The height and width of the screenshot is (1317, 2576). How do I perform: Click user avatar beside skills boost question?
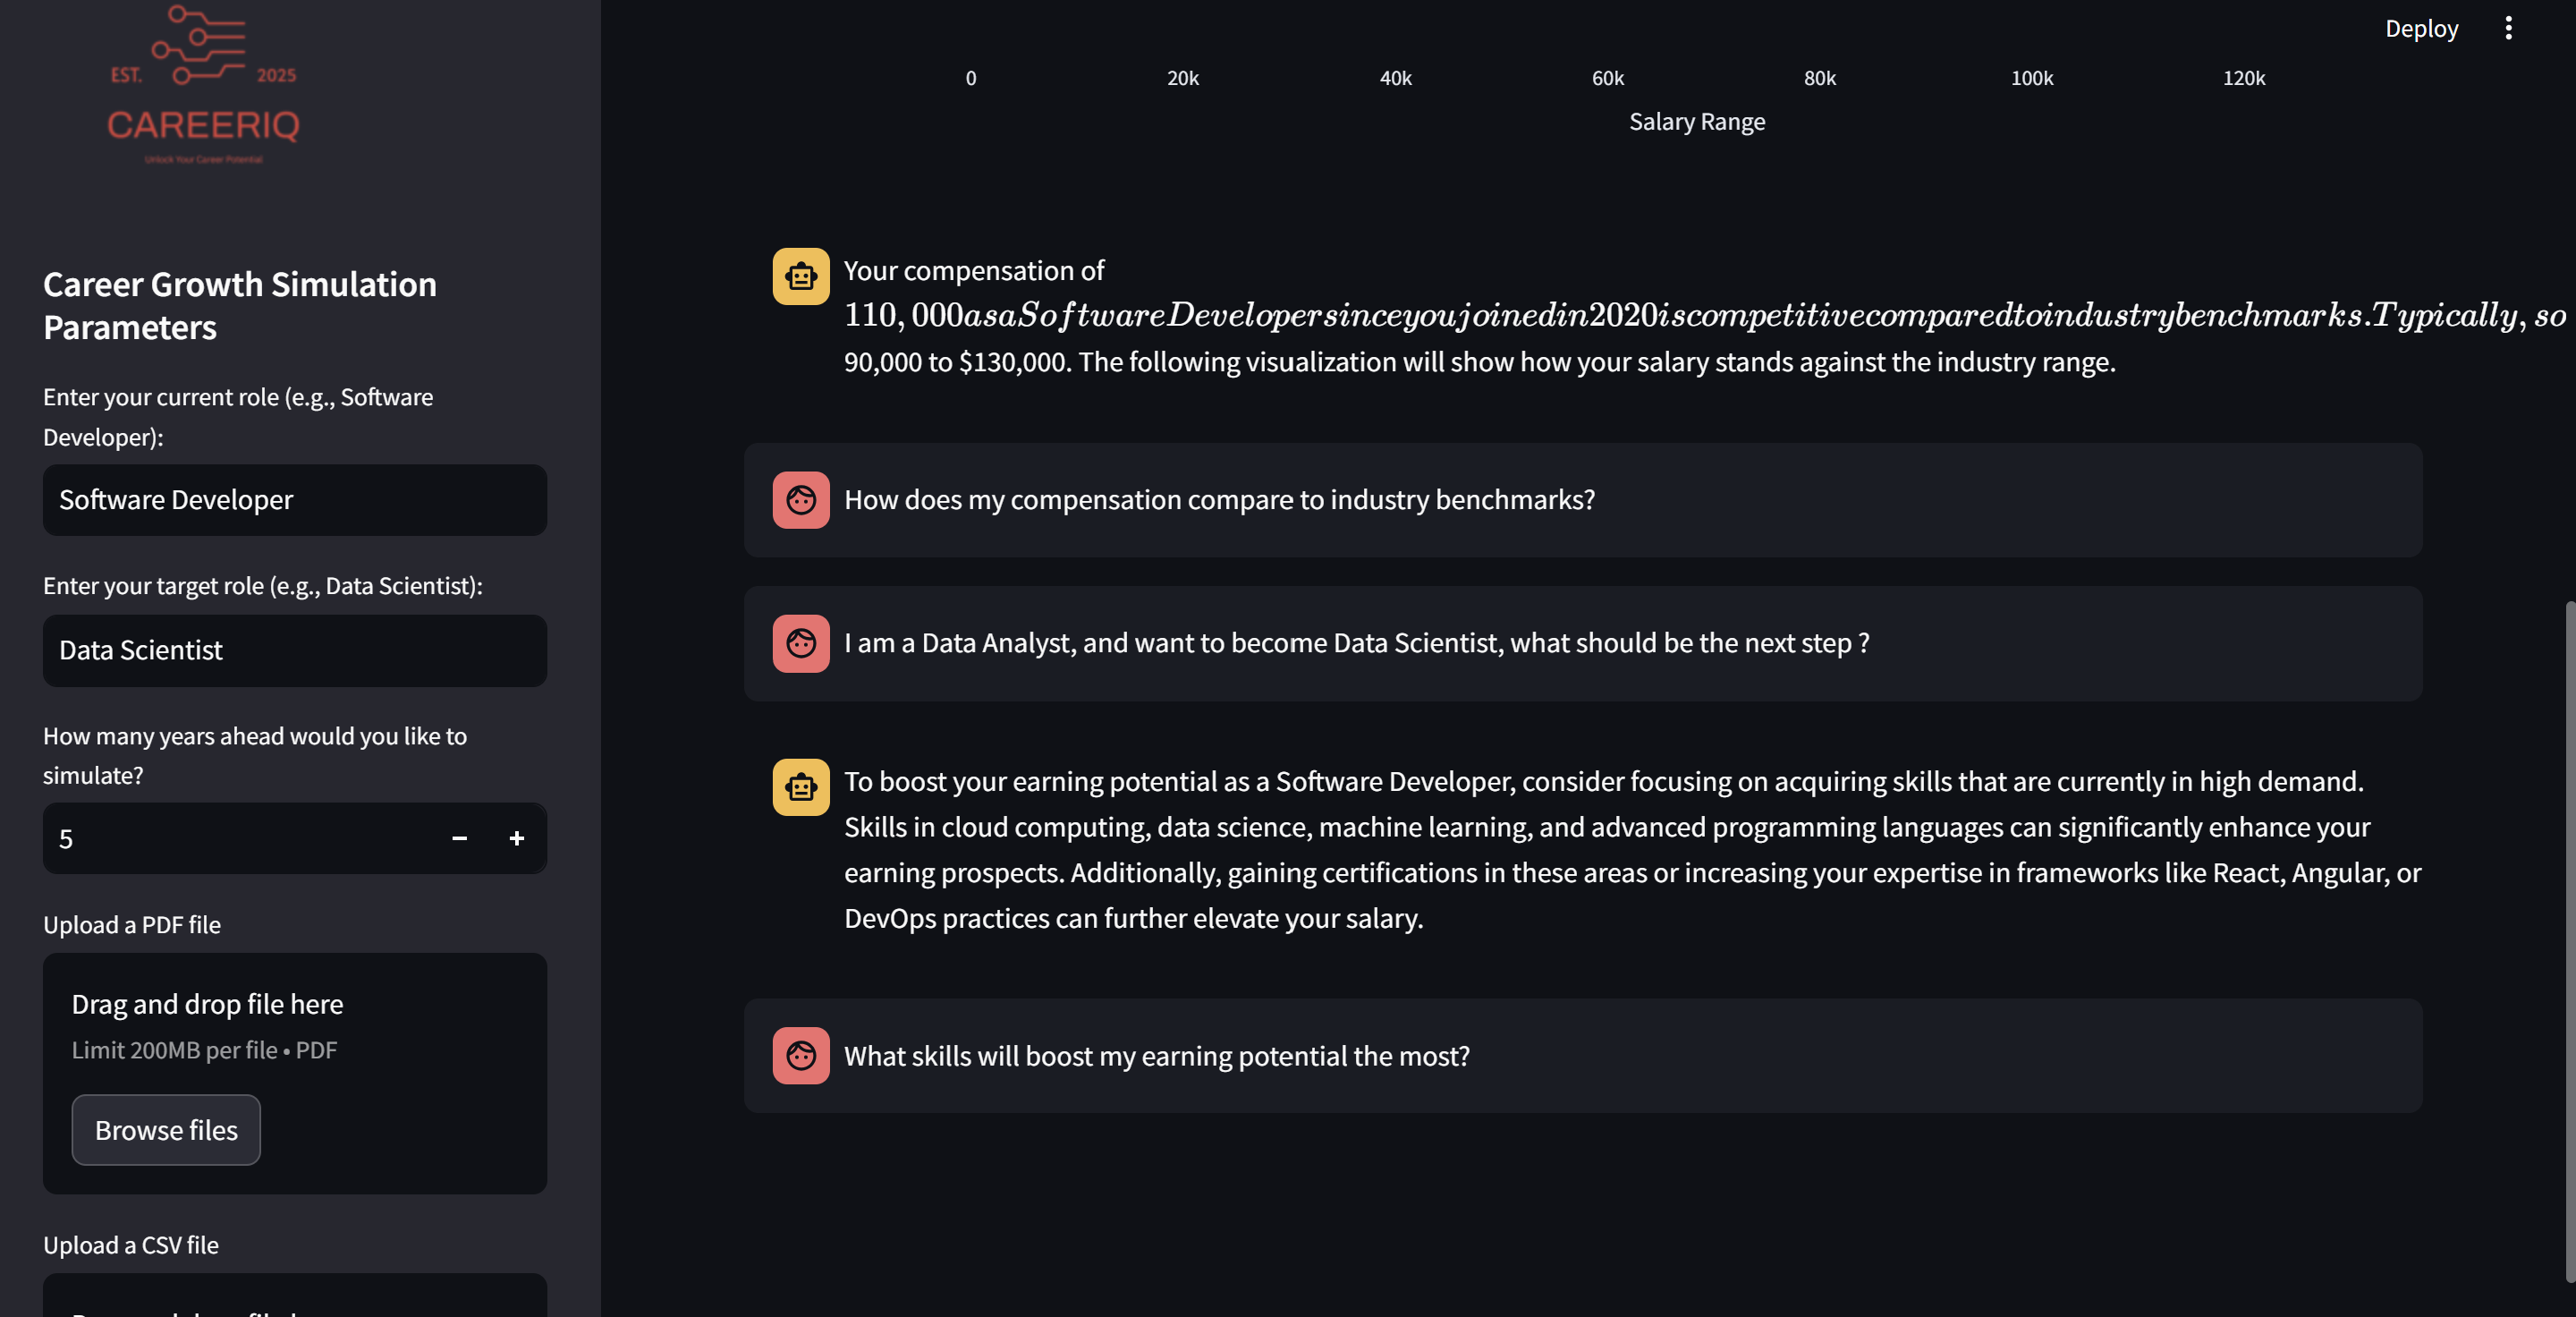800,1056
